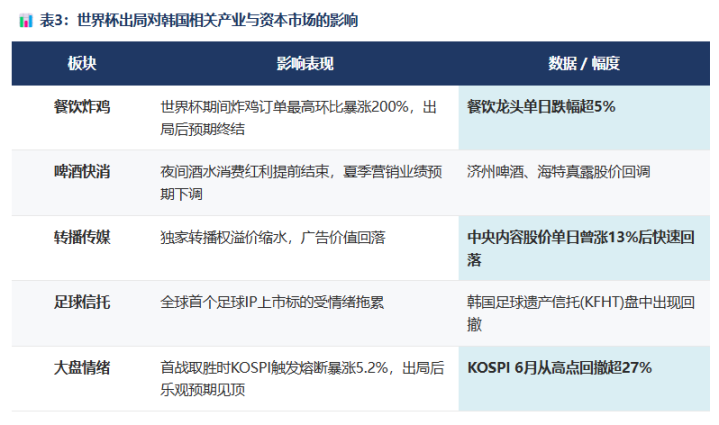Select the 大盘情绪 row label
Image resolution: width=719 pixels, height=425 pixels.
(x=82, y=368)
